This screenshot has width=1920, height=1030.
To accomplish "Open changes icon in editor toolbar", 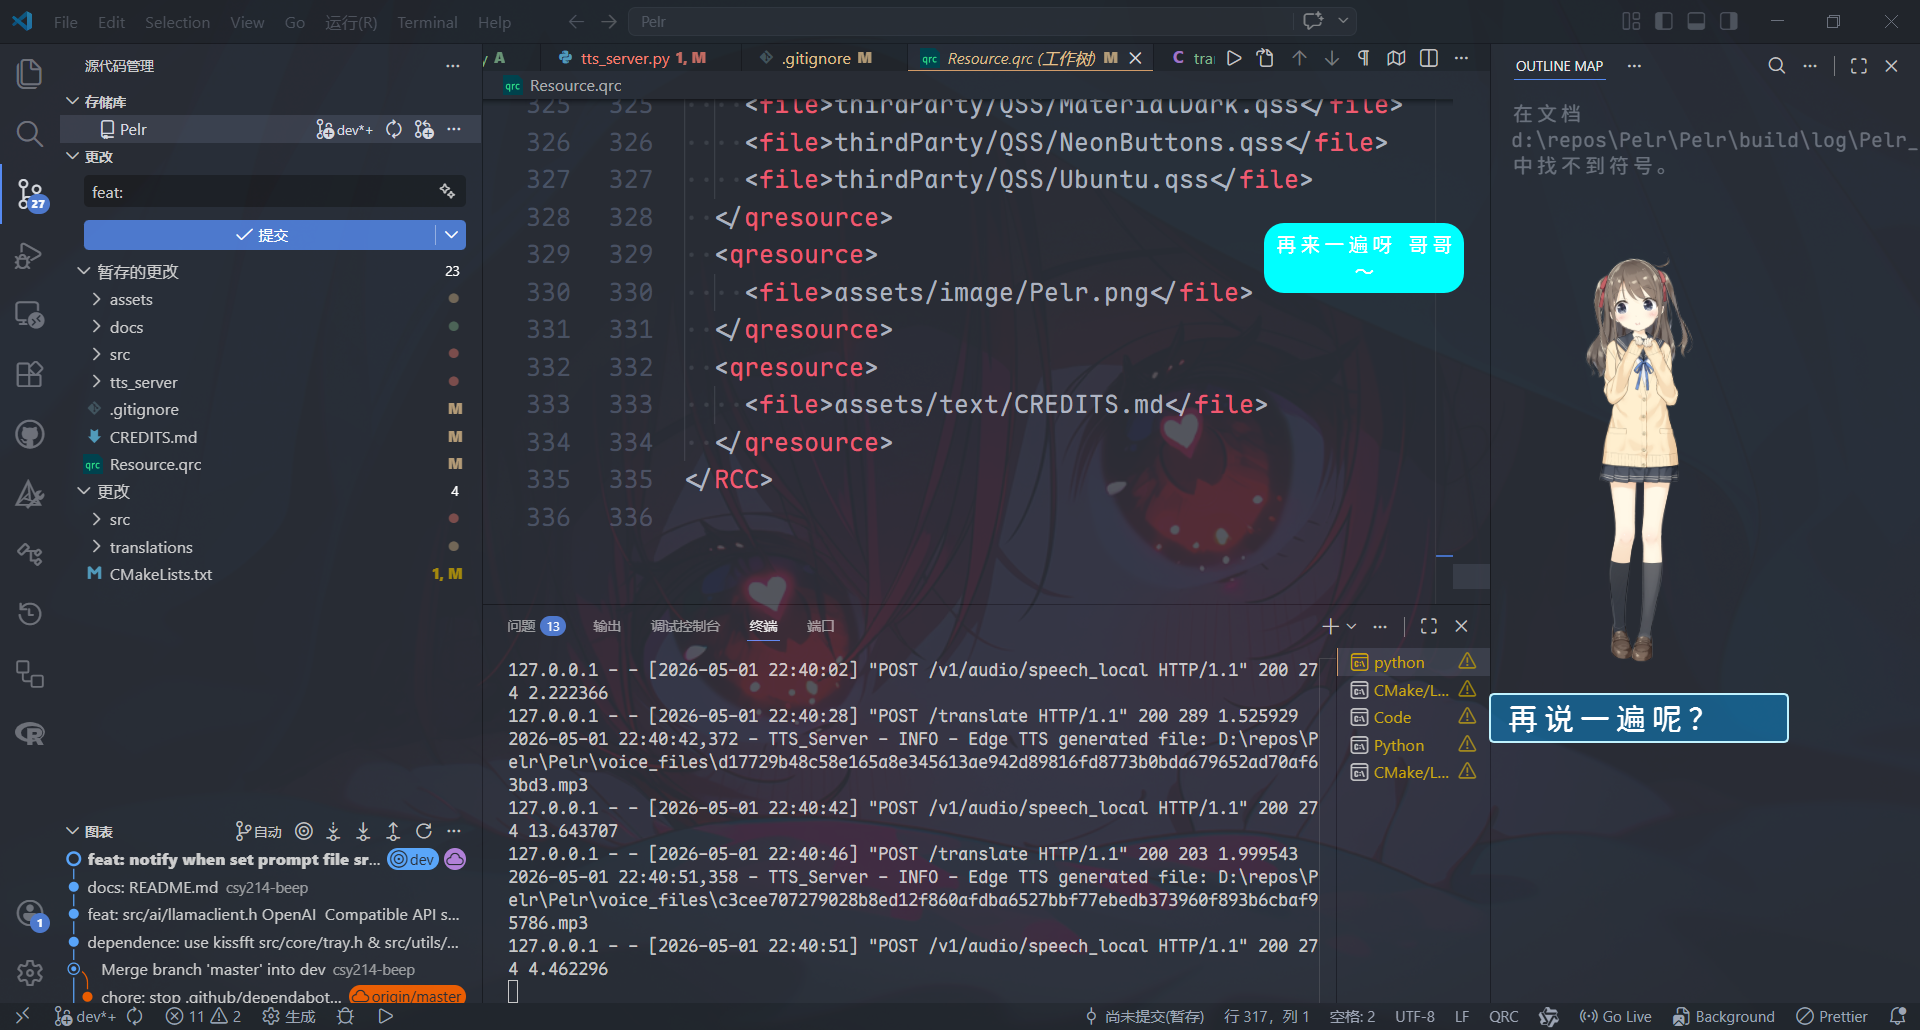I will tap(1265, 58).
